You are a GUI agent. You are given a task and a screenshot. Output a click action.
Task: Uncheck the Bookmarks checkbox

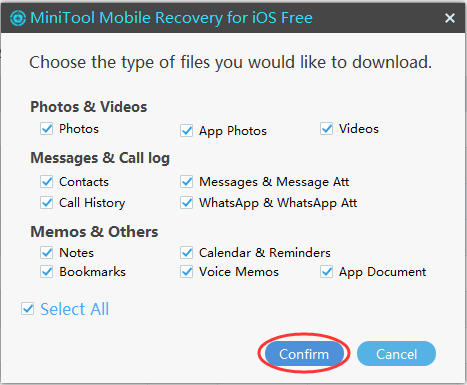[47, 272]
